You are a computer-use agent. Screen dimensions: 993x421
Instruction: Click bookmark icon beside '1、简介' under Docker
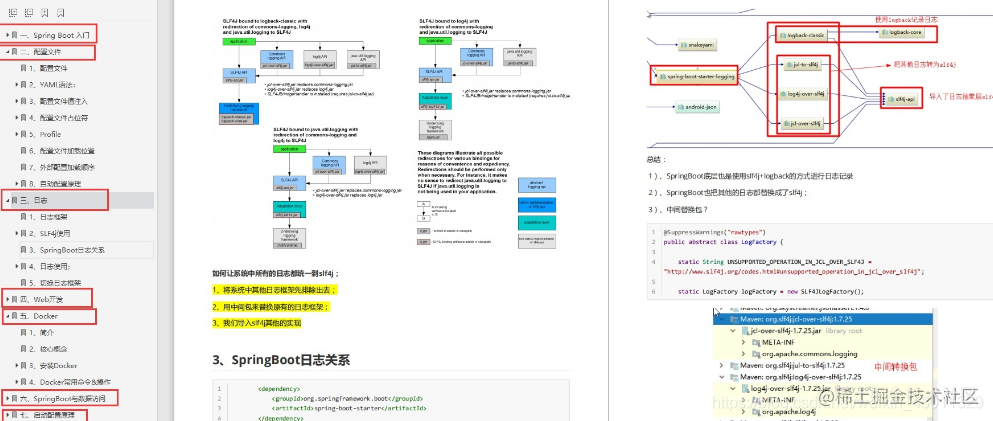click(x=23, y=332)
